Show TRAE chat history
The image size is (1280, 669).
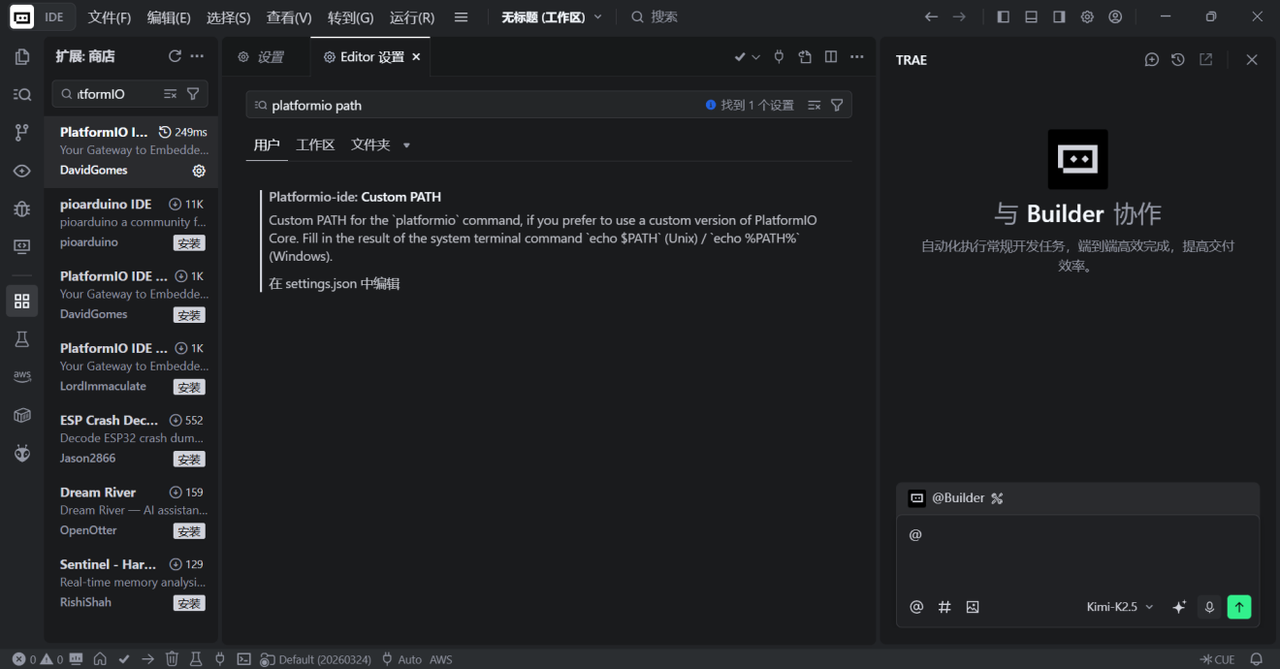tap(1178, 60)
